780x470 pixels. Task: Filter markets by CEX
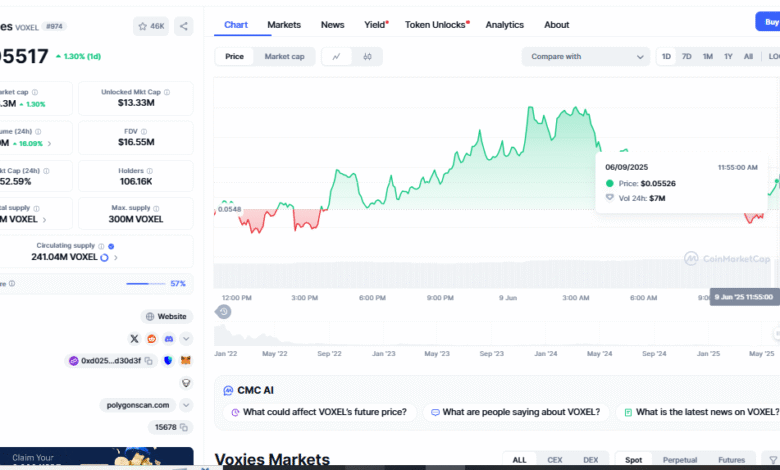point(555,460)
